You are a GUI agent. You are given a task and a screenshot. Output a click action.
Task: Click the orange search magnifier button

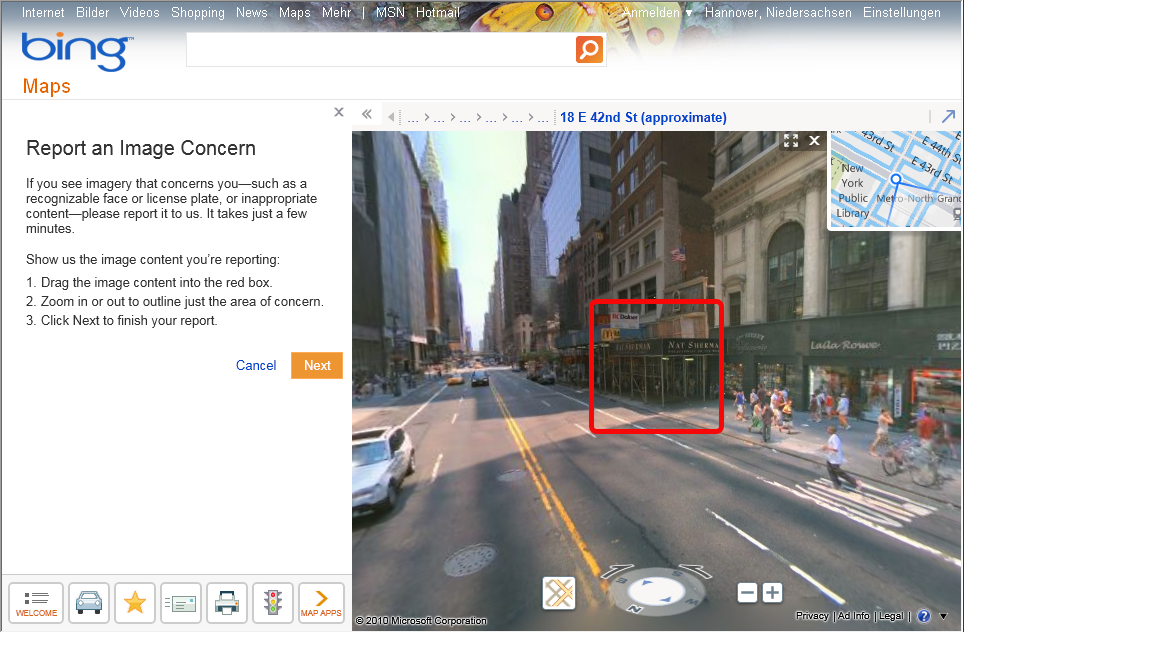[588, 49]
